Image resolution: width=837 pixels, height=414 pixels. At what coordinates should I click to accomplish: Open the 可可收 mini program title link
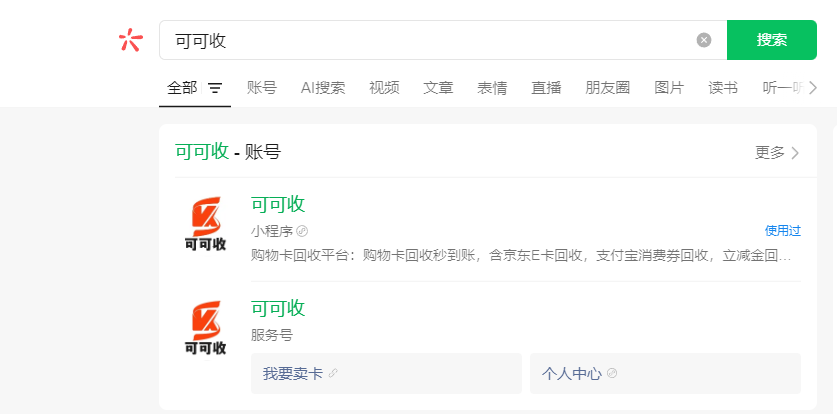coord(278,204)
